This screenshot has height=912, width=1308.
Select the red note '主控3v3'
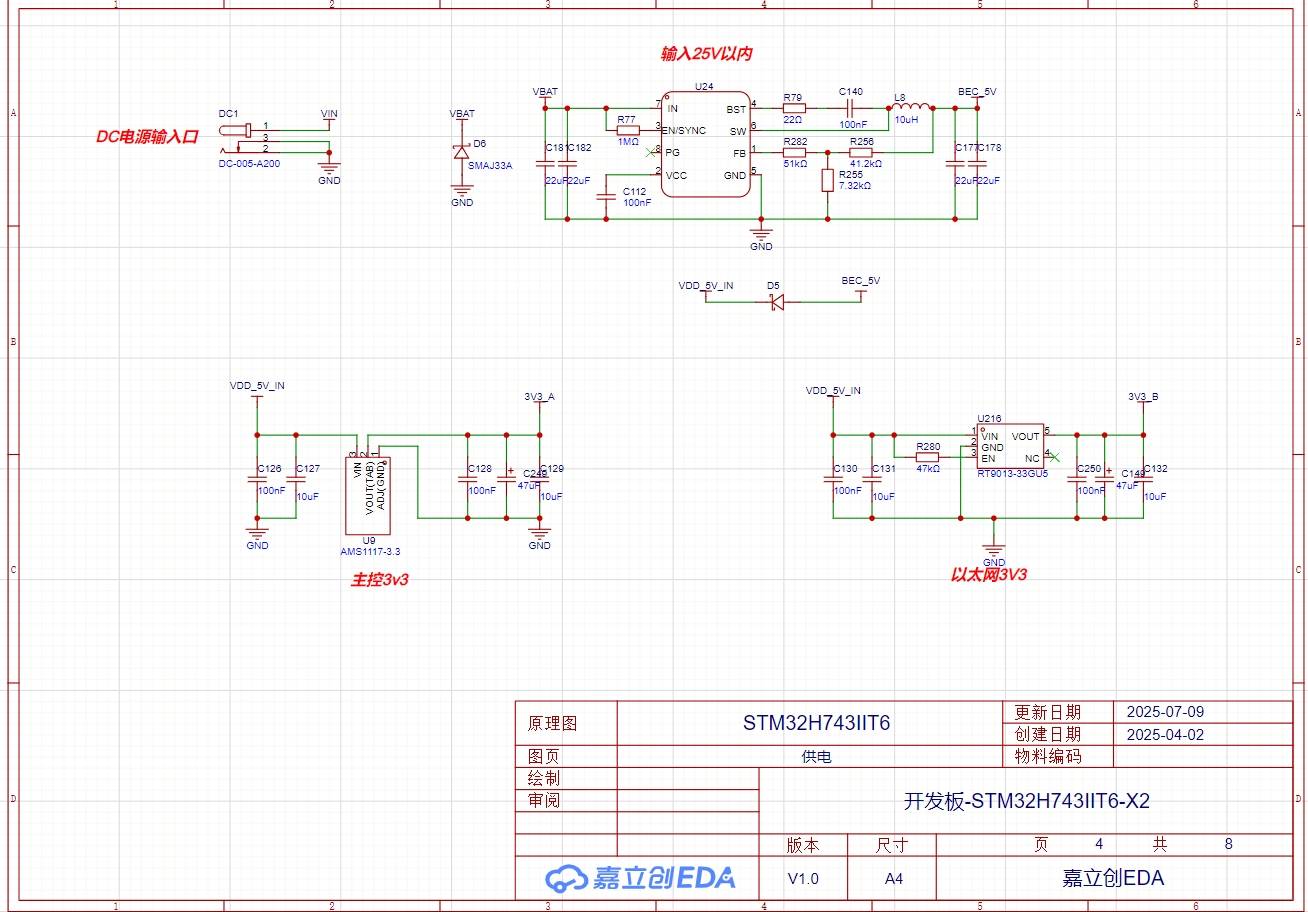click(x=380, y=579)
